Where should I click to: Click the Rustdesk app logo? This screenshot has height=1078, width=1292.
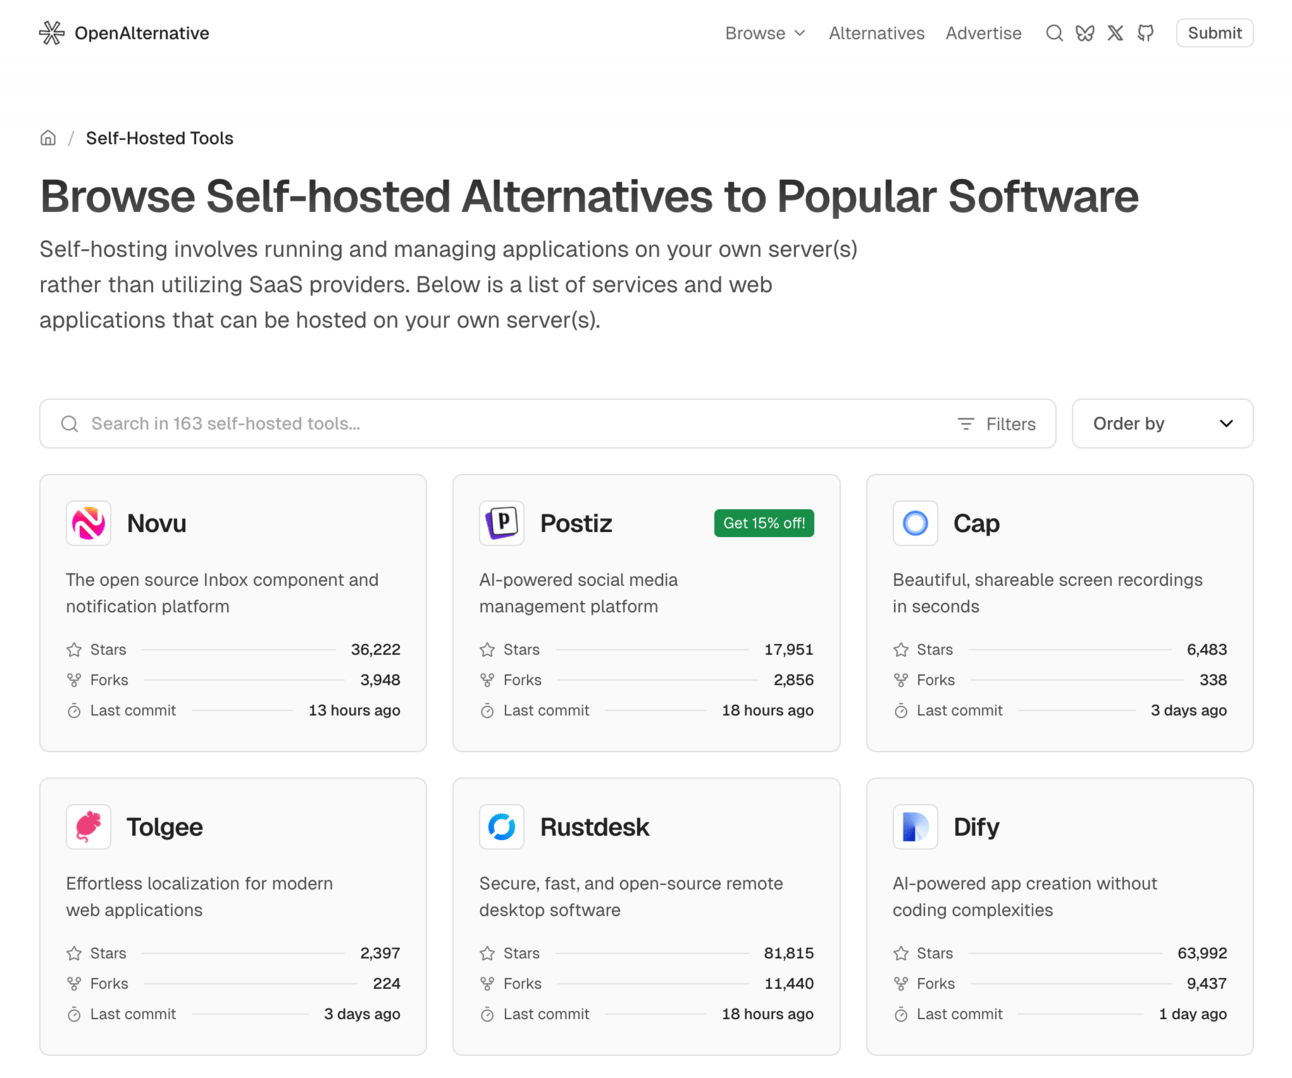[502, 827]
